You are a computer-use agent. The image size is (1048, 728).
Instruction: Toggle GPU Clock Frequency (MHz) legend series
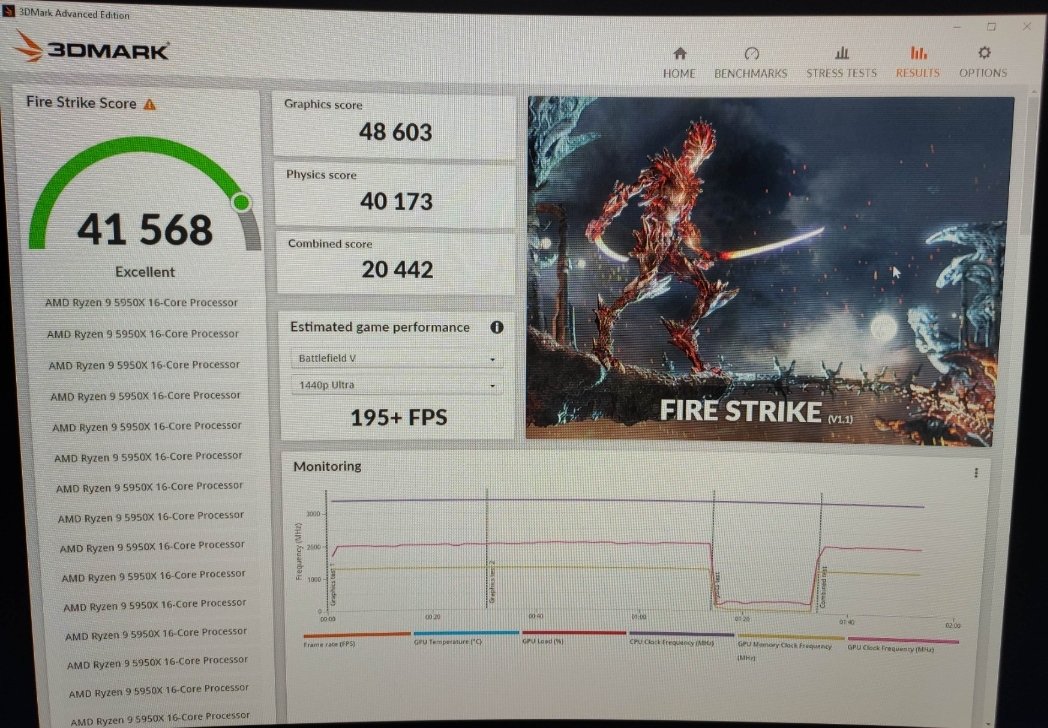(x=902, y=644)
